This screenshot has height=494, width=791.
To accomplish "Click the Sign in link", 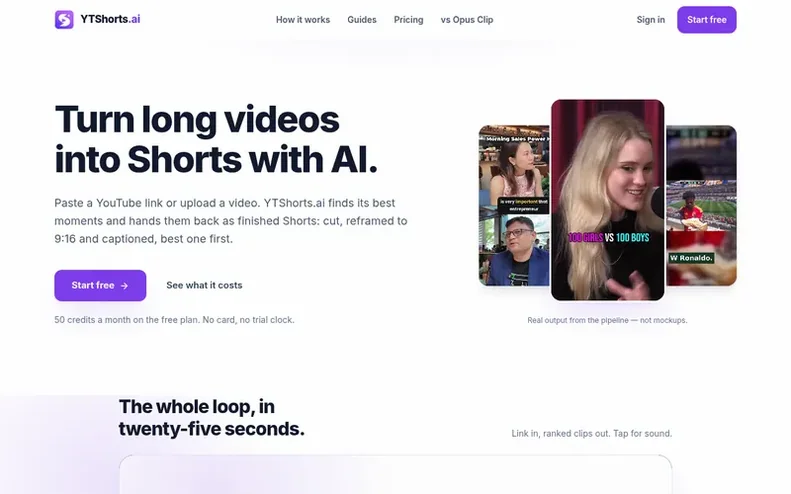I will click(650, 20).
